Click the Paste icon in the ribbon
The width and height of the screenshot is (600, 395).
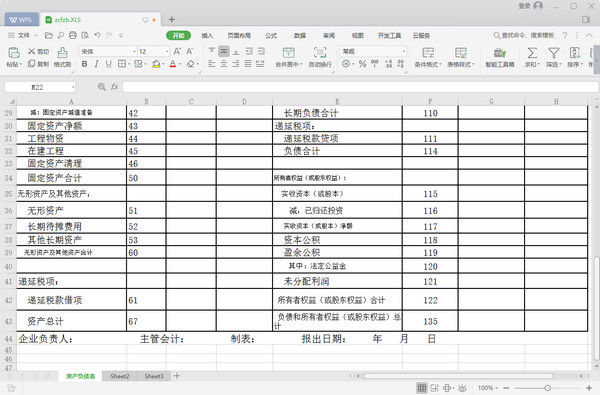pyautogui.click(x=14, y=53)
